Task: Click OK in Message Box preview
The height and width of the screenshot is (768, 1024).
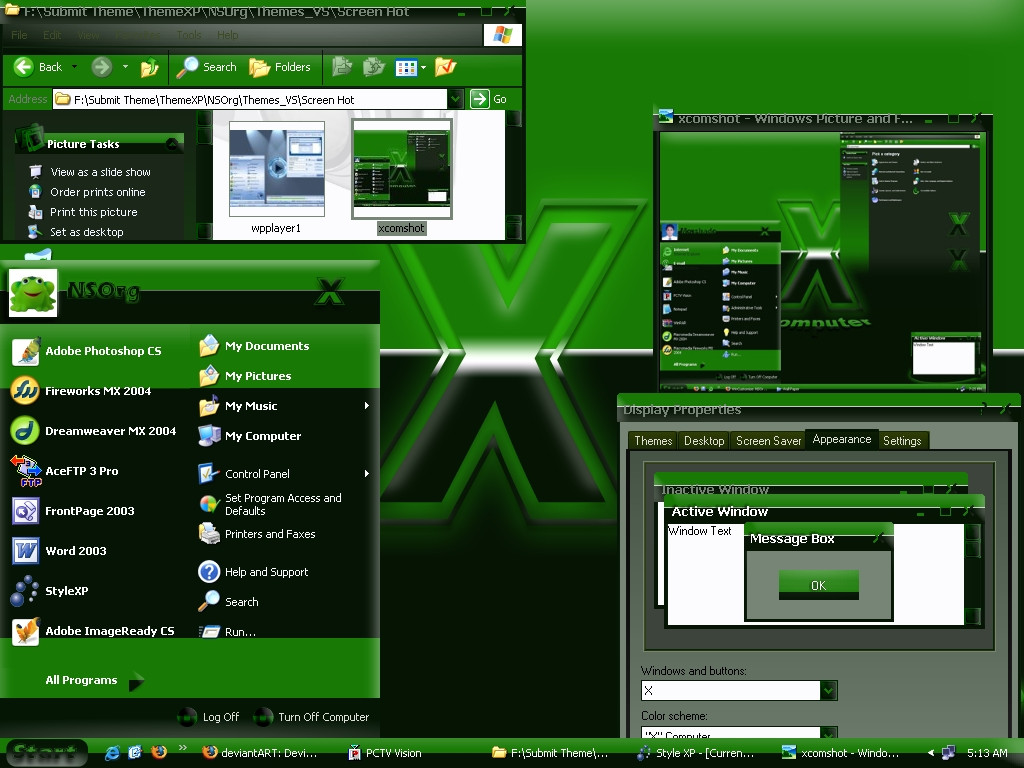Action: 818,584
